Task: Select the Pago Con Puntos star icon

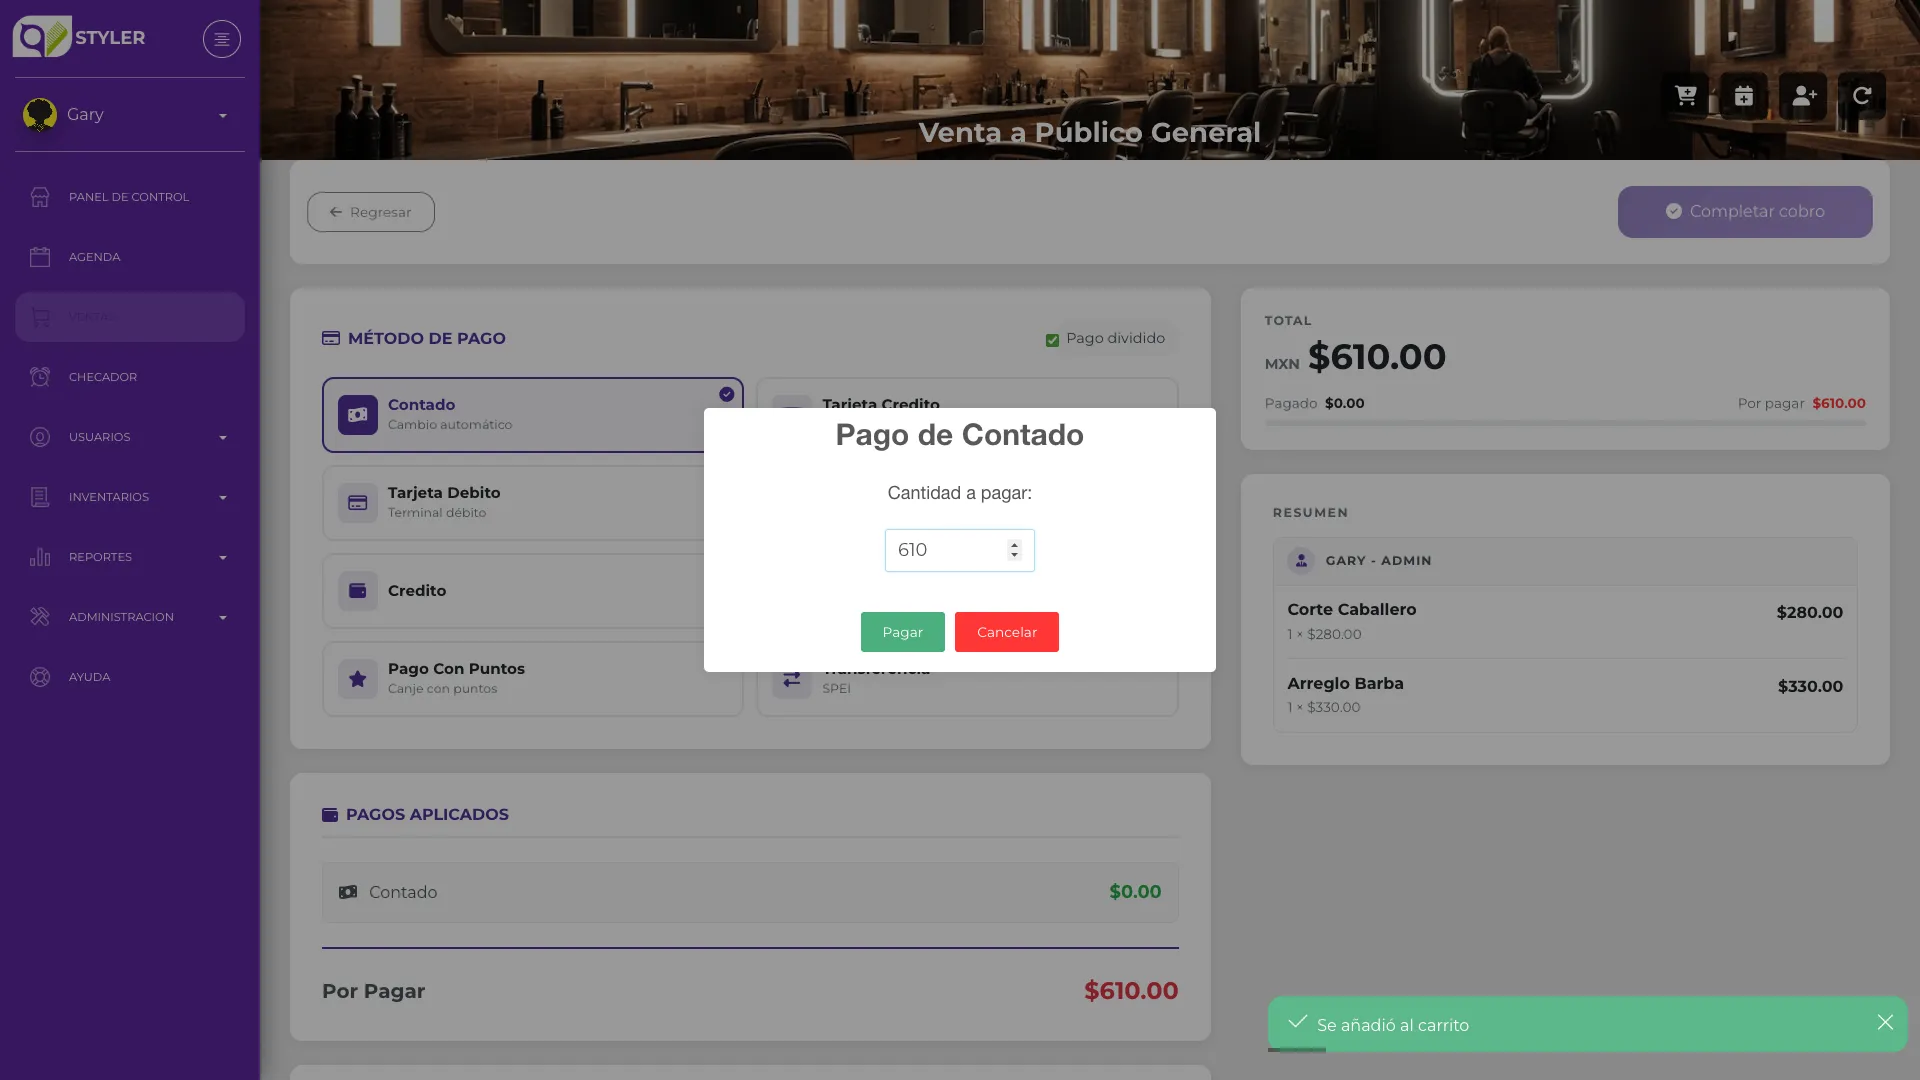Action: 358,679
